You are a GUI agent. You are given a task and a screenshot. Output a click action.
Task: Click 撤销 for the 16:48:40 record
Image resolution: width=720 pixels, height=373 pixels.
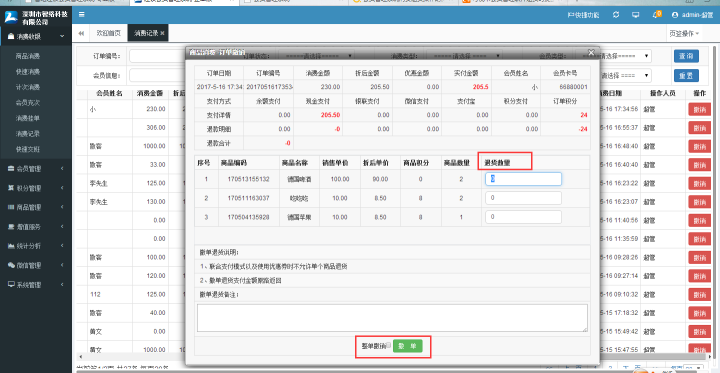pyautogui.click(x=699, y=147)
